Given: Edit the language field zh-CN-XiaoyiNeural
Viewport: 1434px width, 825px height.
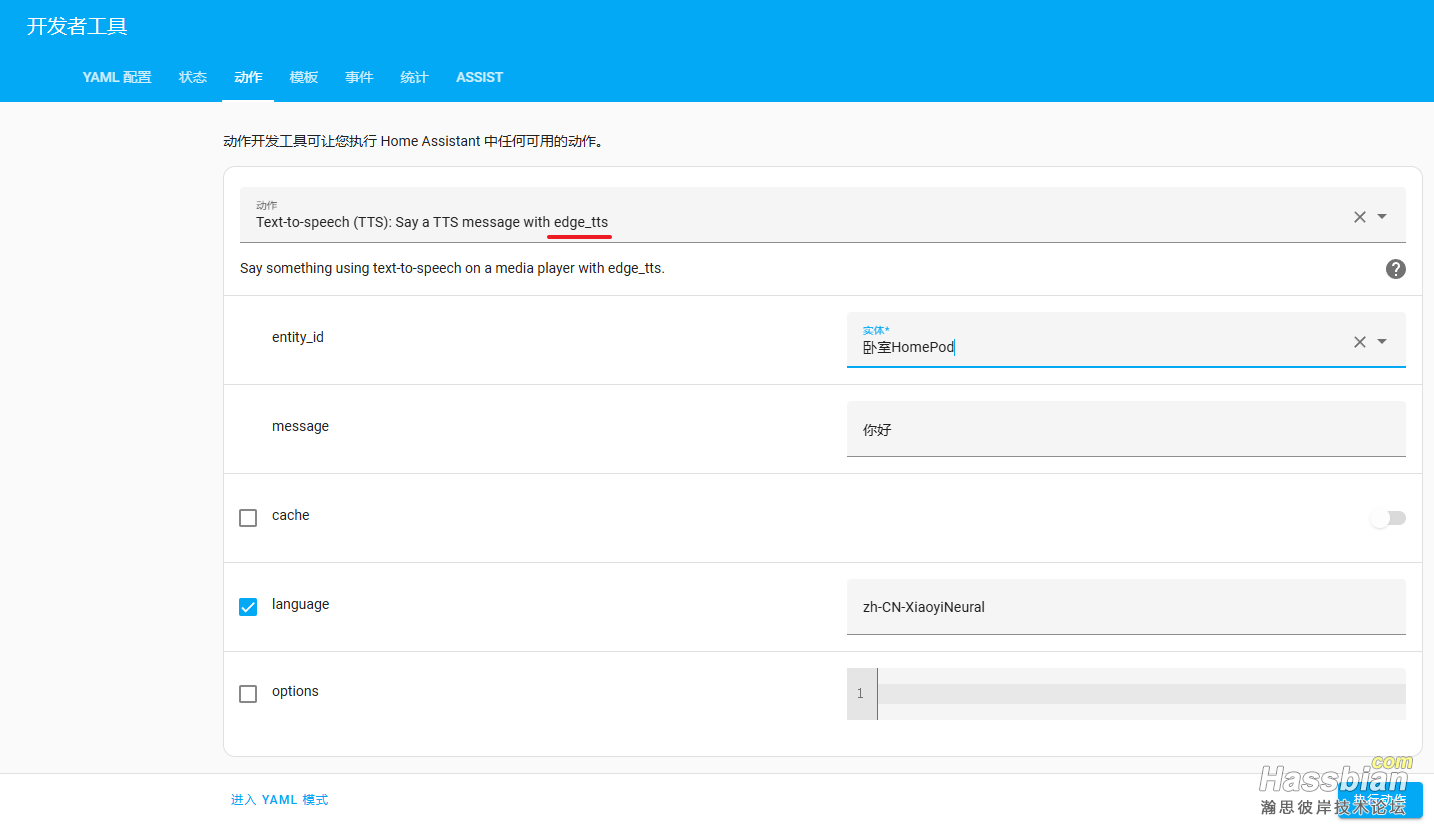Looking at the screenshot, I should [x=1126, y=607].
